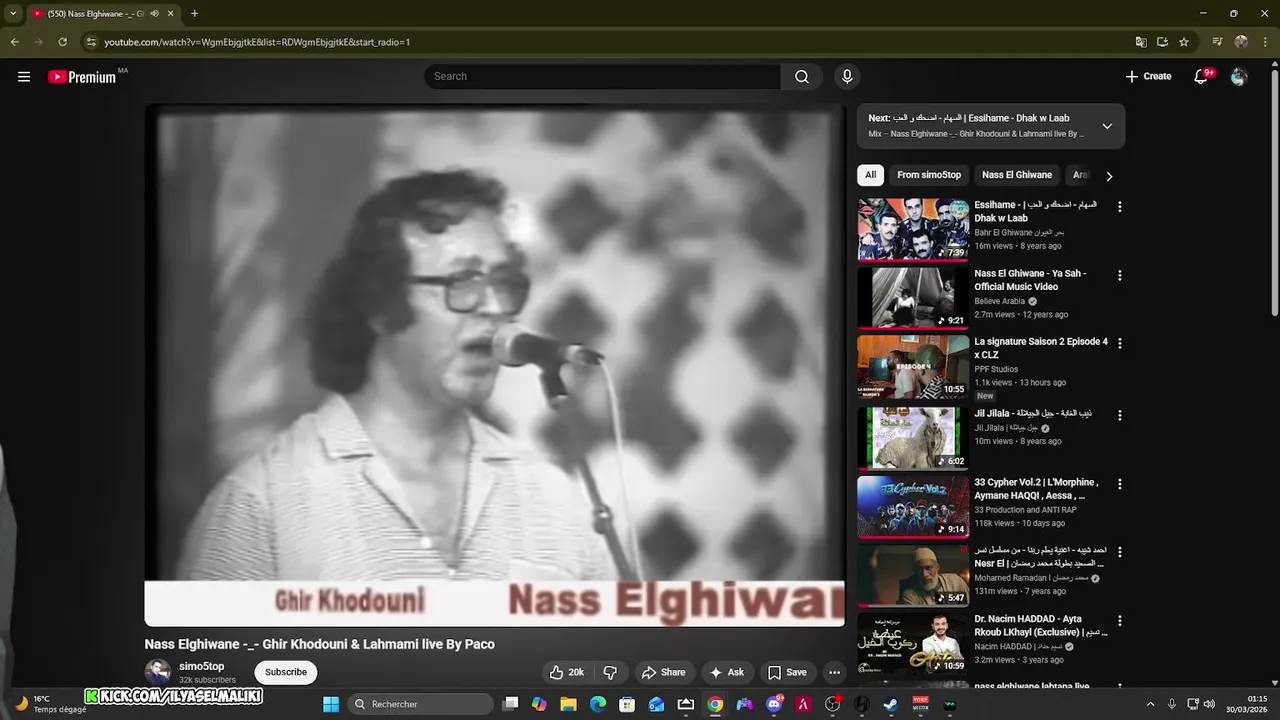Open the tab search dropdown arrow
1280x720 pixels.
[x=13, y=14]
